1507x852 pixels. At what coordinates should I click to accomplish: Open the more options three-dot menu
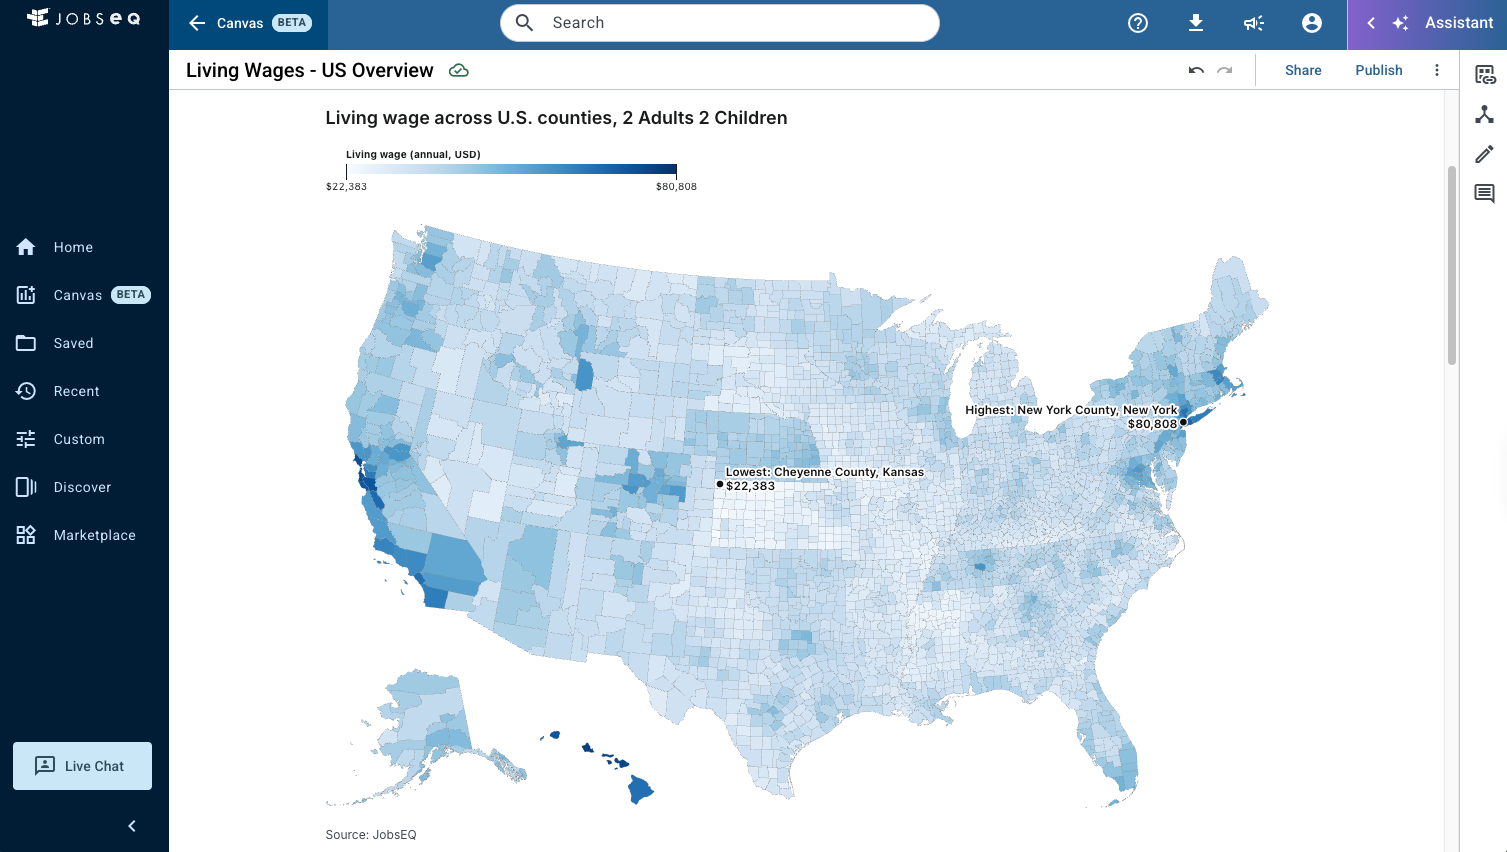tap(1437, 70)
